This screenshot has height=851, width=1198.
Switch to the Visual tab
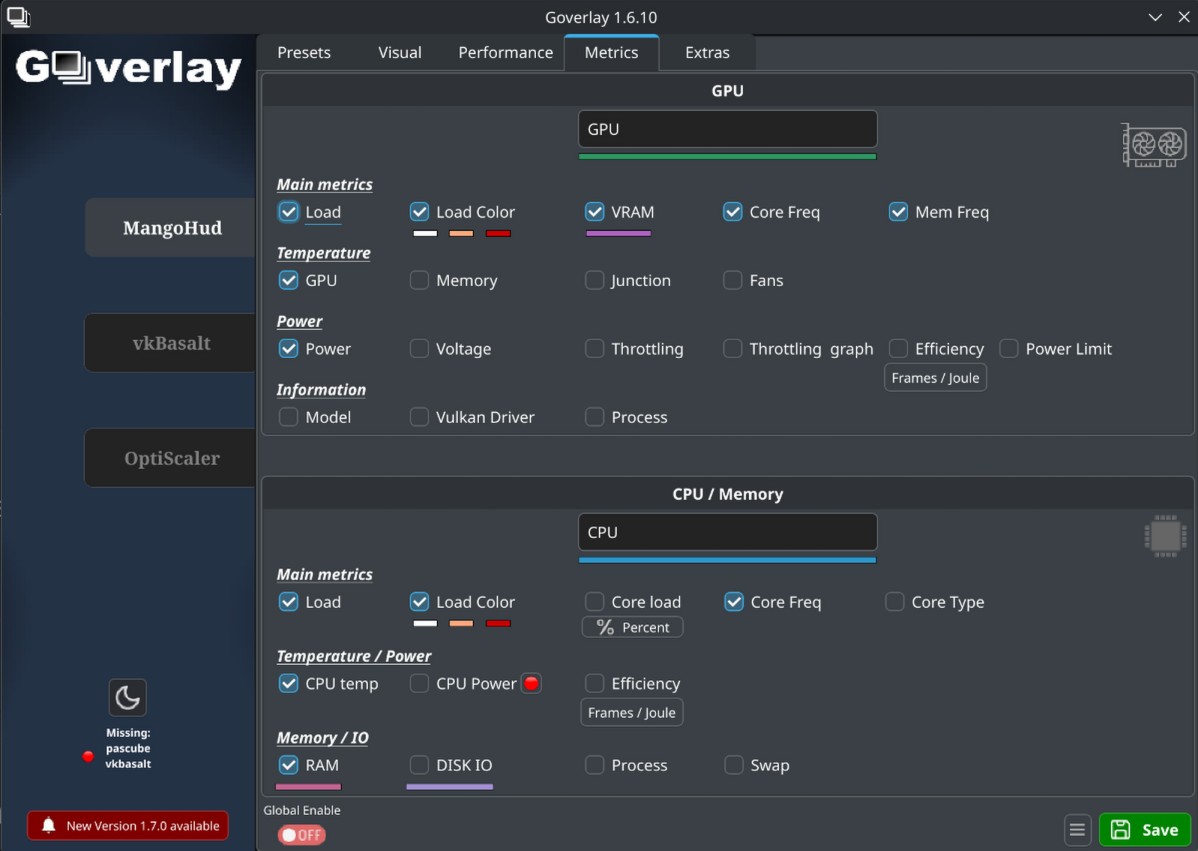(400, 53)
